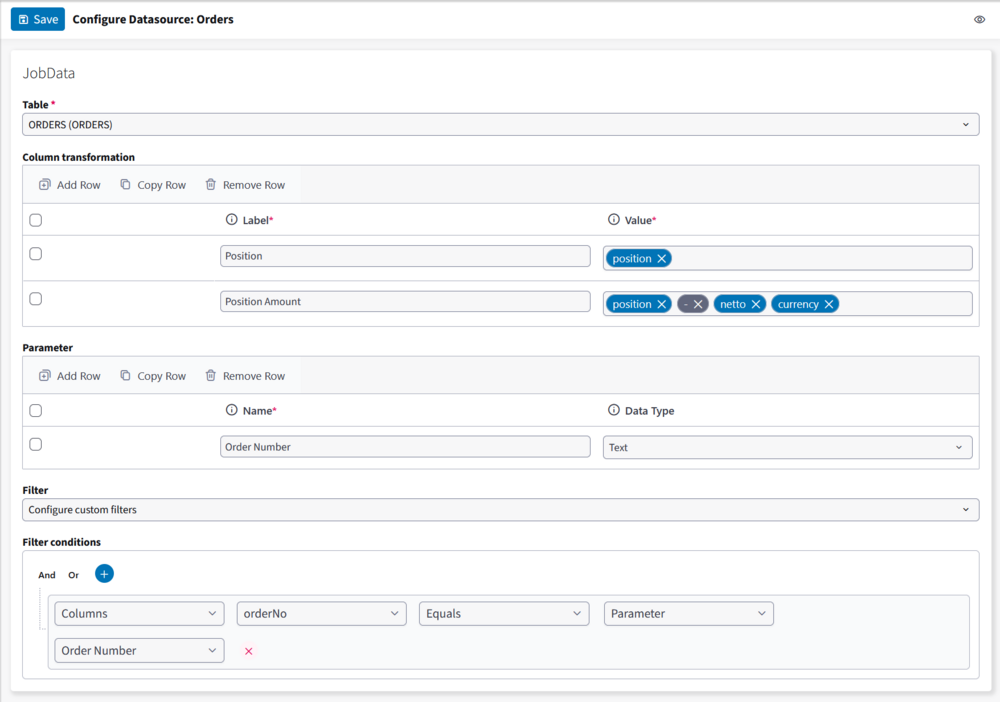Click the eye preview icon in header
This screenshot has height=702, width=1000.
[979, 19]
